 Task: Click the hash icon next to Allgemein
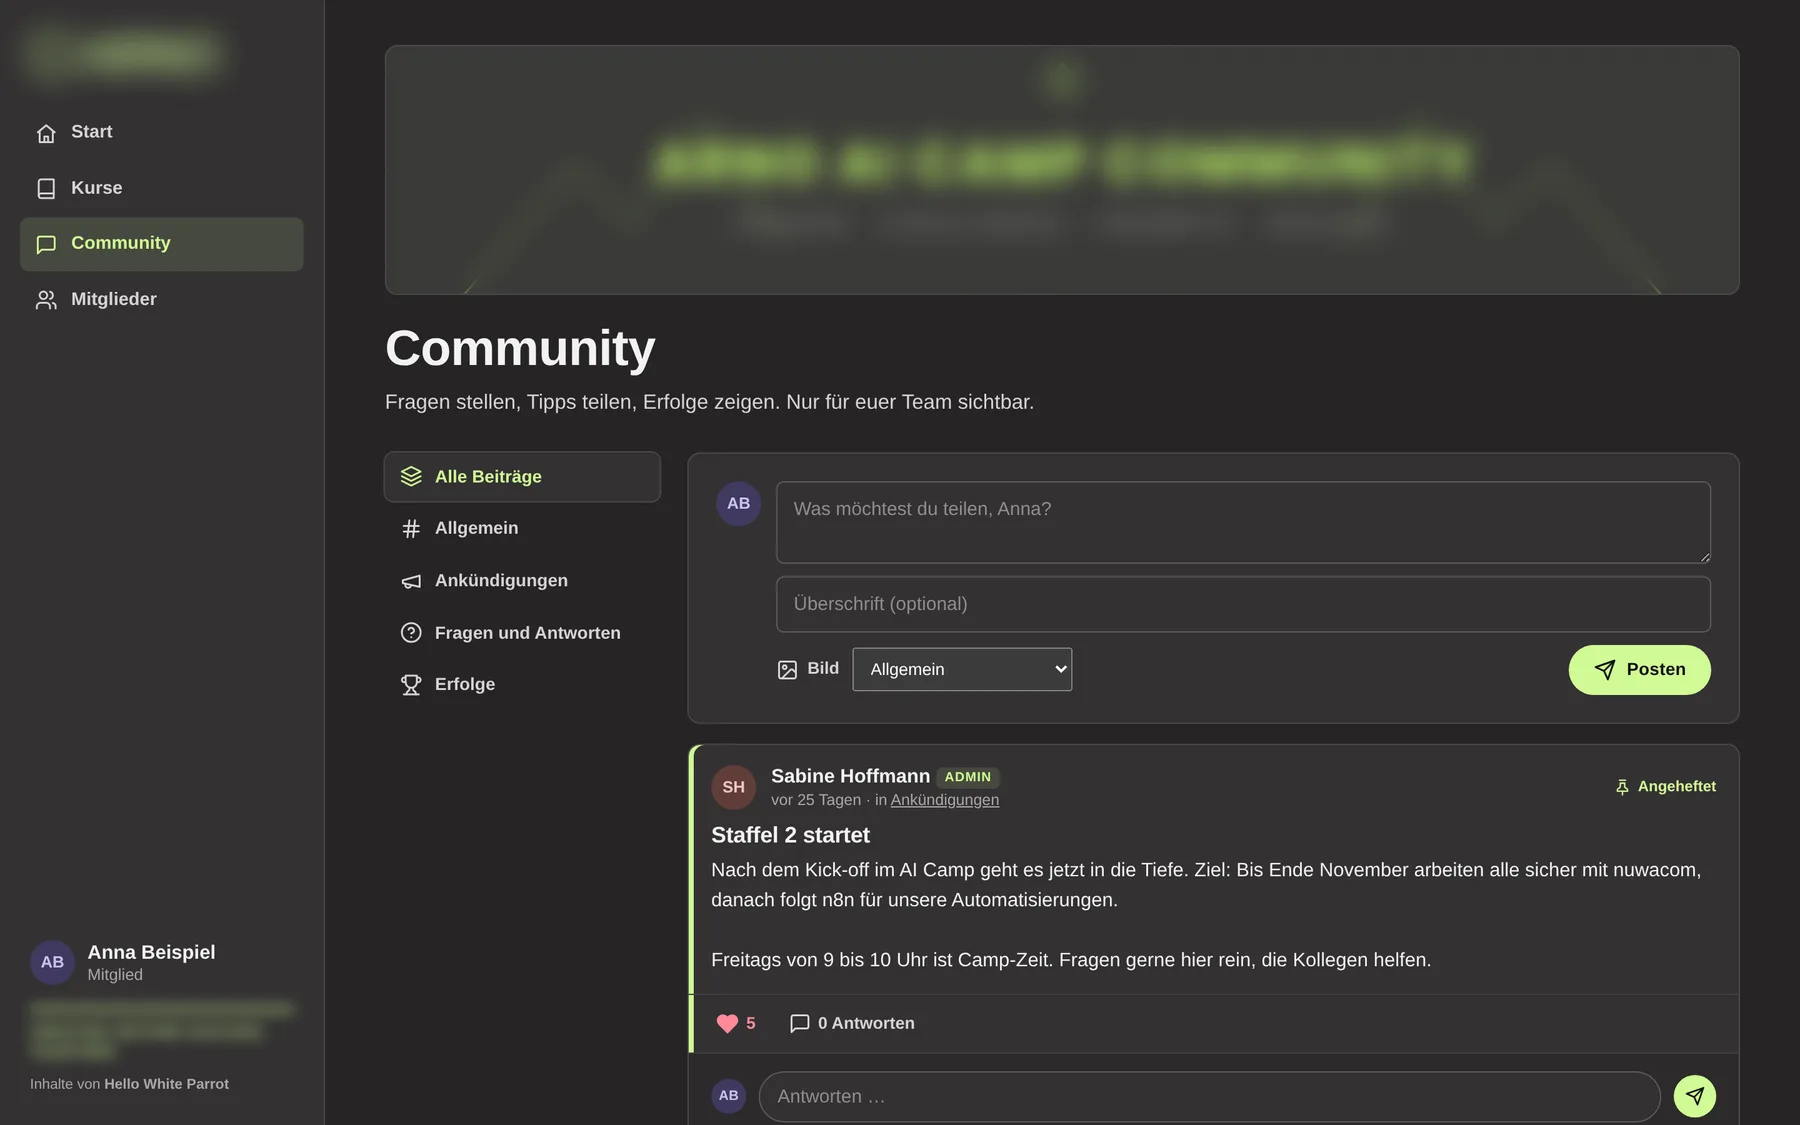point(411,529)
